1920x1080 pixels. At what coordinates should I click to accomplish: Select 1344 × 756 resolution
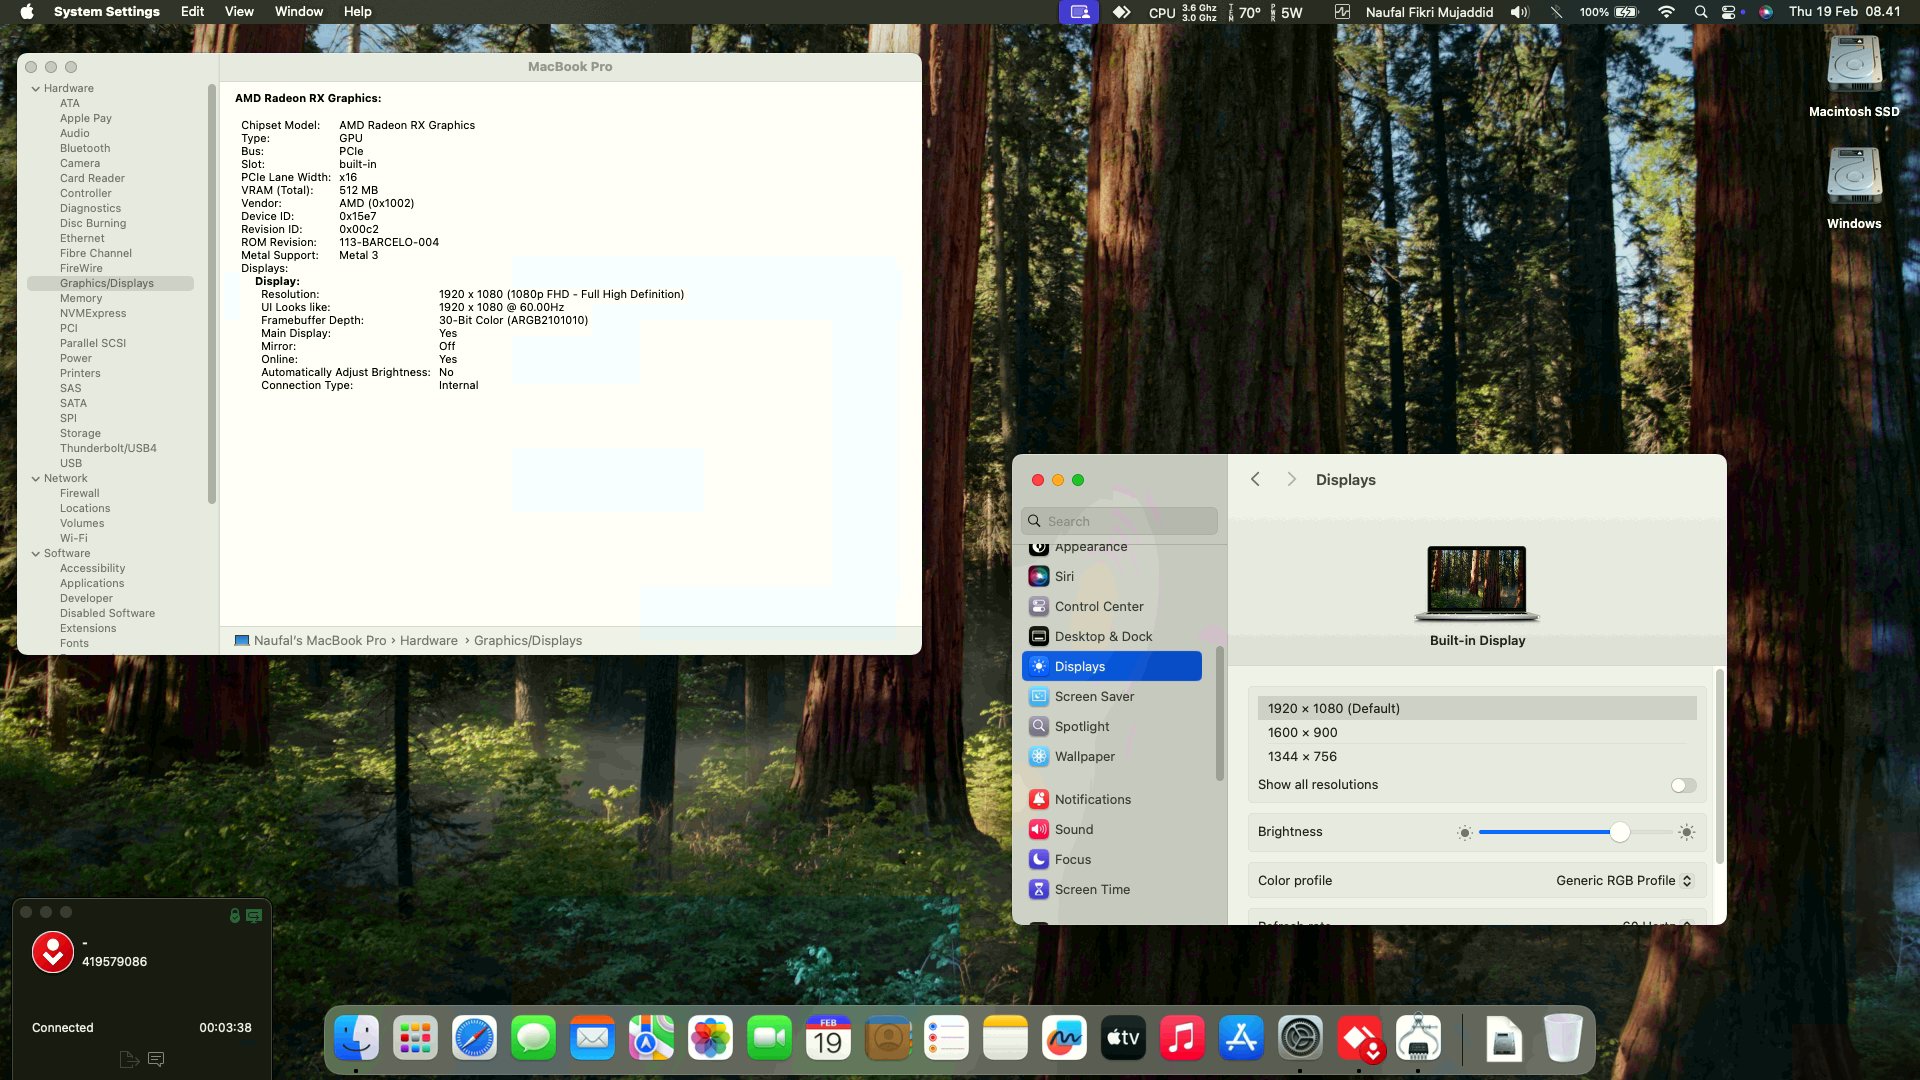coord(1477,756)
